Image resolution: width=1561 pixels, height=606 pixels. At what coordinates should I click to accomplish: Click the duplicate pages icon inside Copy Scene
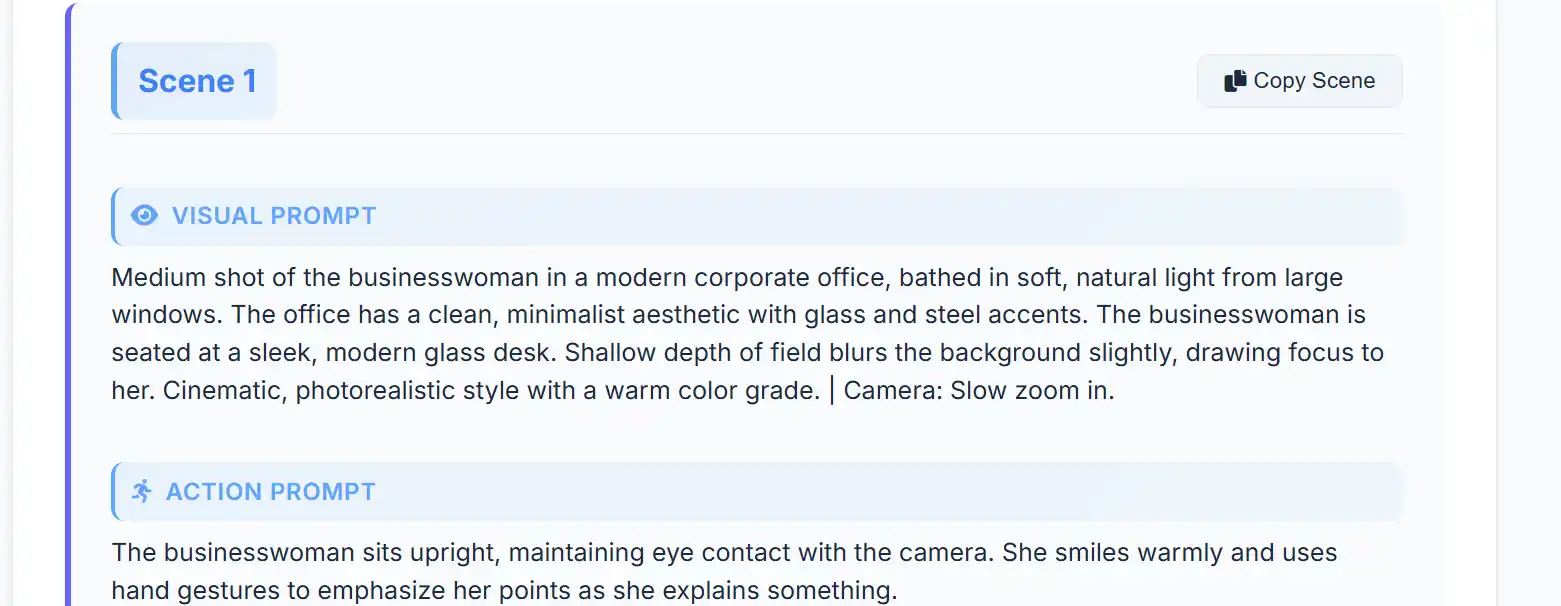point(1234,80)
